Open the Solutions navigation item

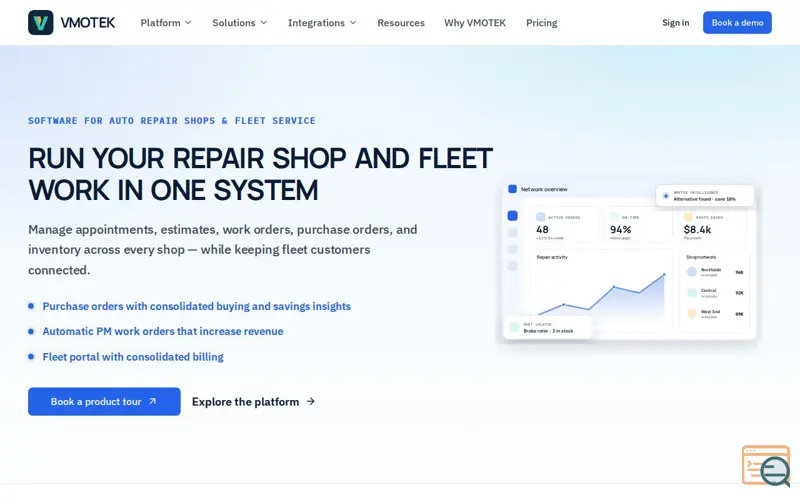point(234,22)
